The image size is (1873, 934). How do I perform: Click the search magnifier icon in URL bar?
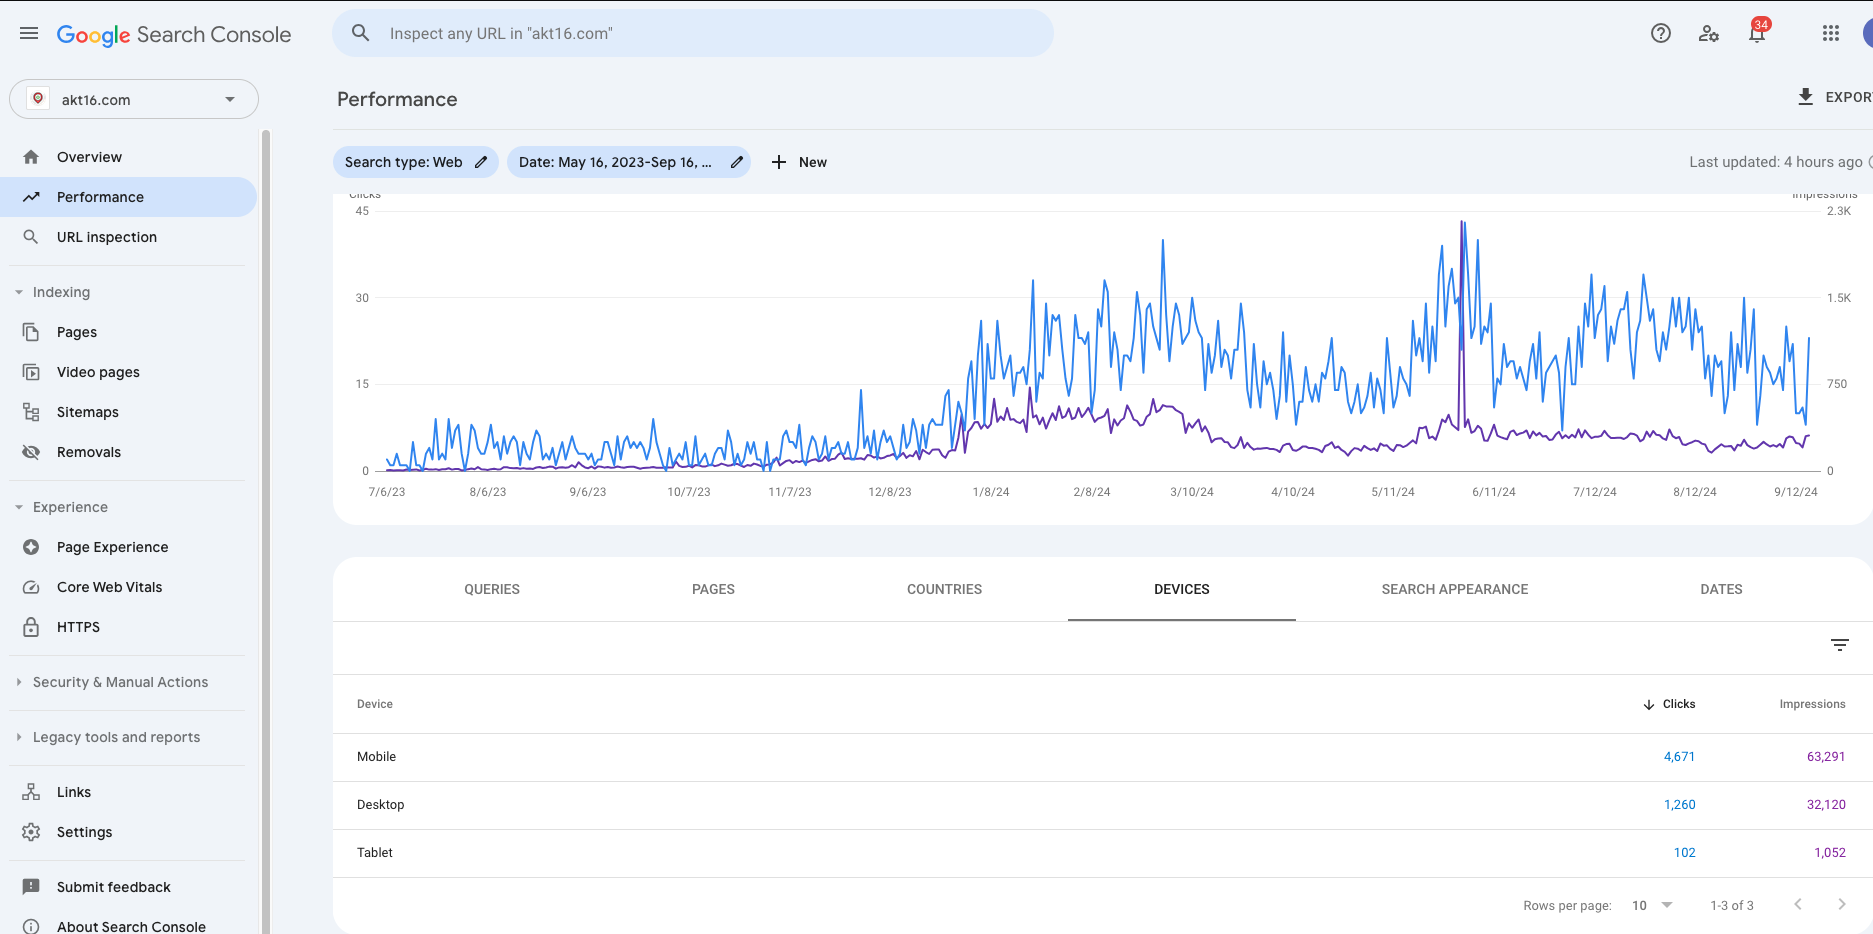(360, 33)
